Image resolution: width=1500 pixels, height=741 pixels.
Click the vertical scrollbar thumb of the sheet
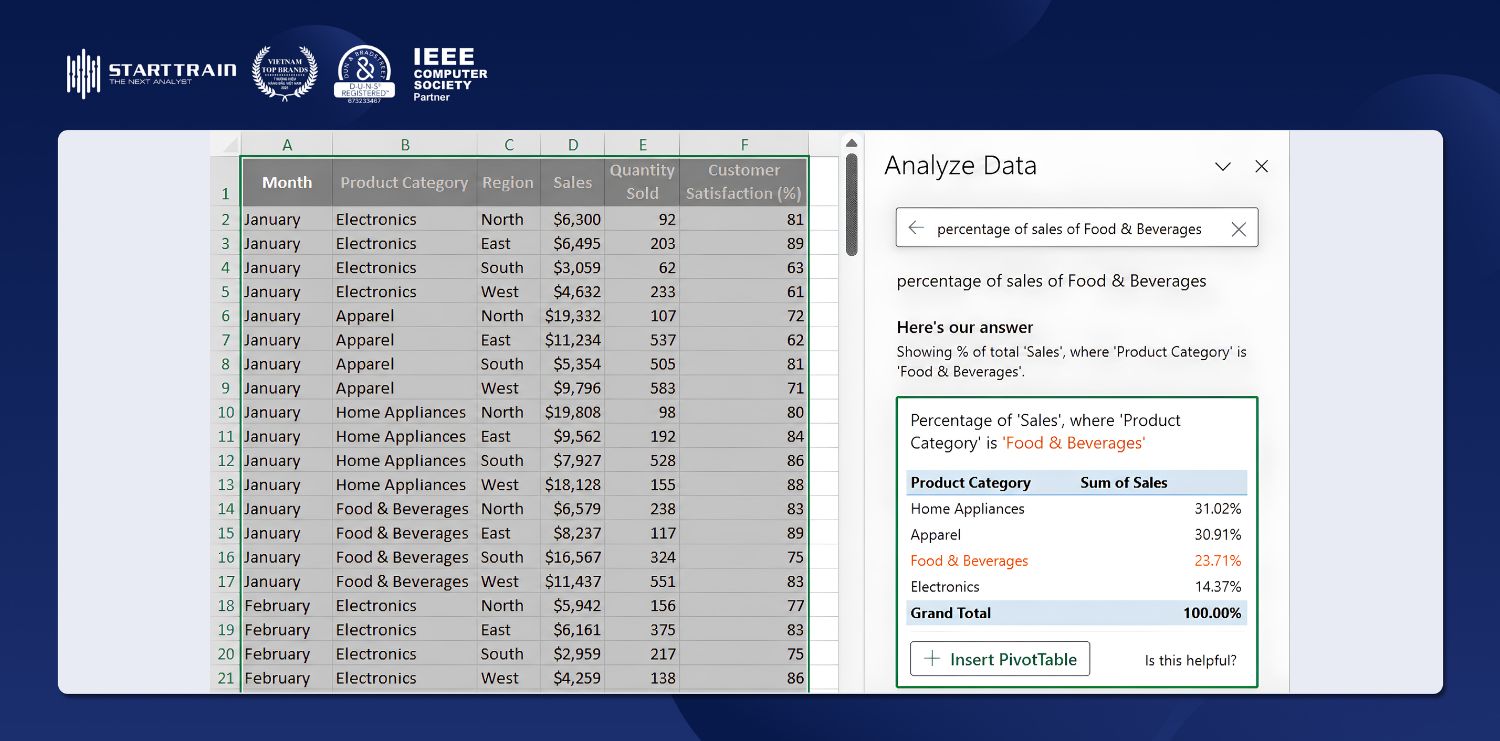tap(852, 204)
